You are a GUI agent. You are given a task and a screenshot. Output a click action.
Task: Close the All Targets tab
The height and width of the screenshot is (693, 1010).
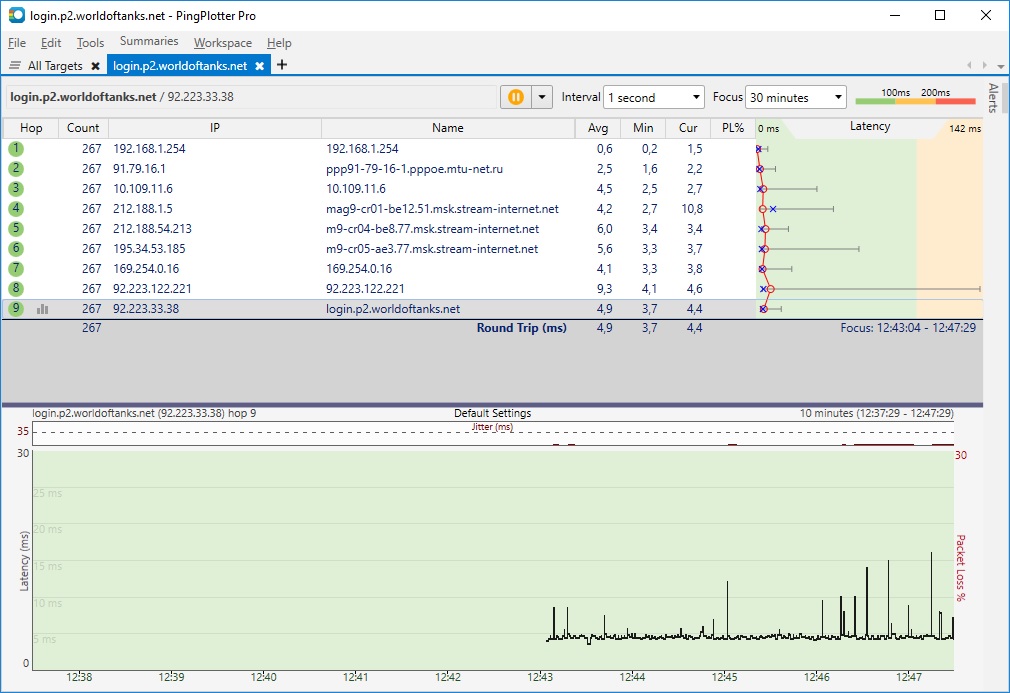(95, 66)
